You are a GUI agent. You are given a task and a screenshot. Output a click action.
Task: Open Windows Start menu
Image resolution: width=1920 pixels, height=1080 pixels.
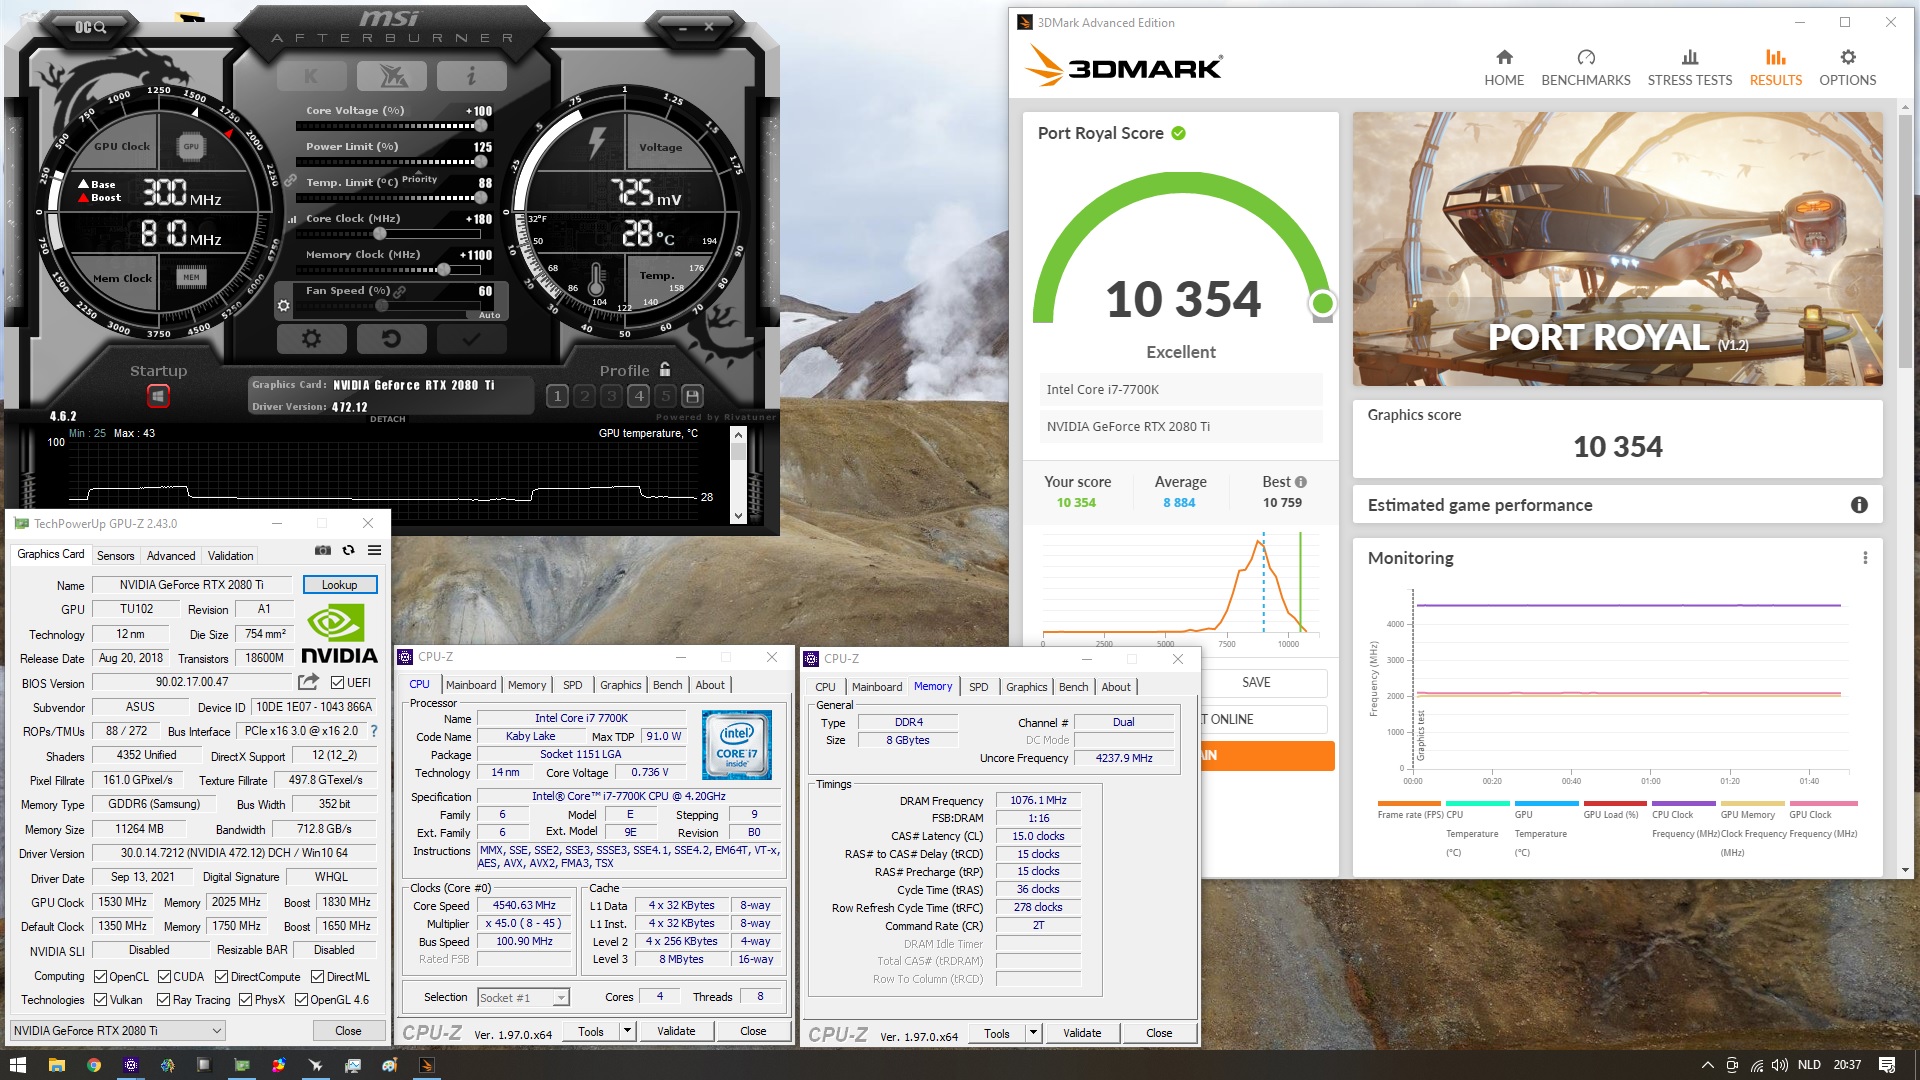tap(17, 1065)
